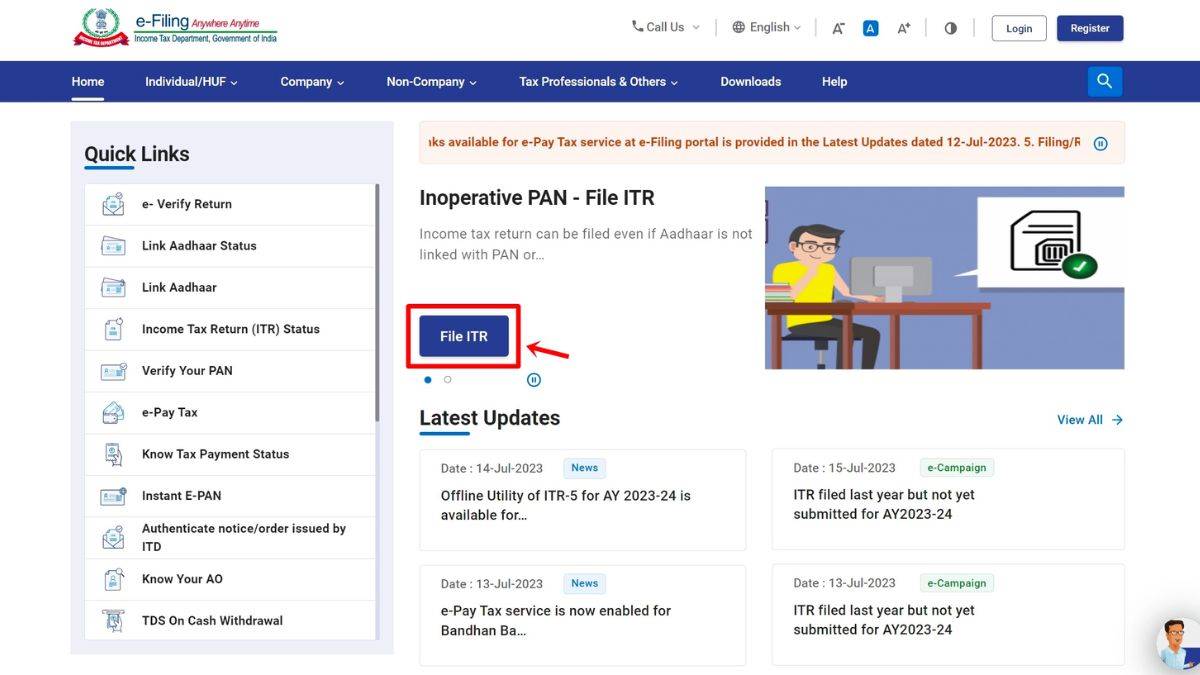Go to the Help menu item
The width and height of the screenshot is (1200, 675).
[x=834, y=82]
